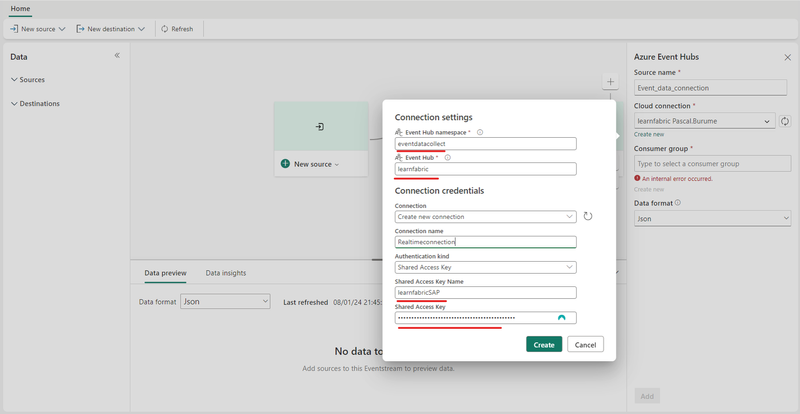The width and height of the screenshot is (800, 414).
Task: Refresh cloud connections icon
Action: (785, 121)
